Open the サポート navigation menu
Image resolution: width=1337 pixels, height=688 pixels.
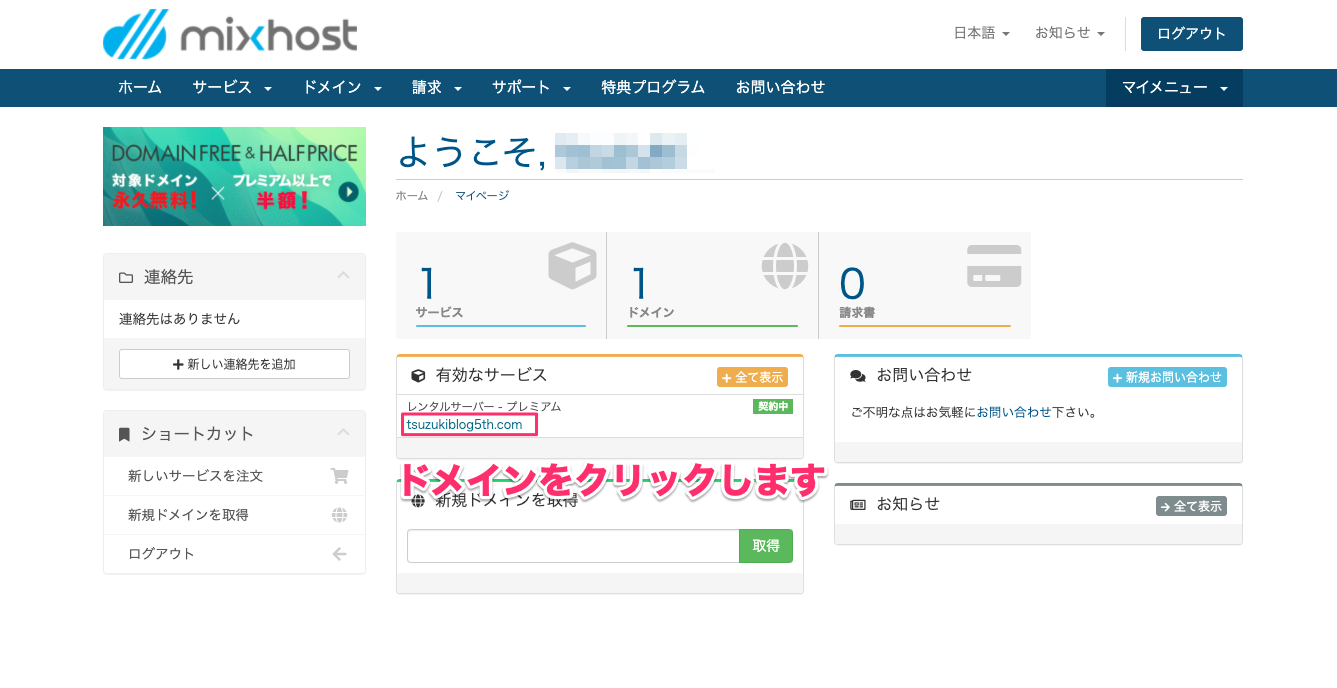[x=531, y=87]
